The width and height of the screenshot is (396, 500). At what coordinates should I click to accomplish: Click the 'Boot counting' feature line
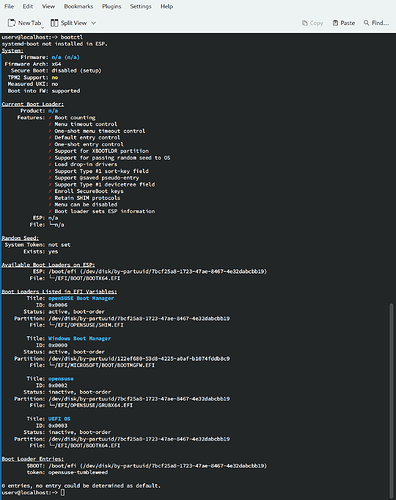point(75,118)
